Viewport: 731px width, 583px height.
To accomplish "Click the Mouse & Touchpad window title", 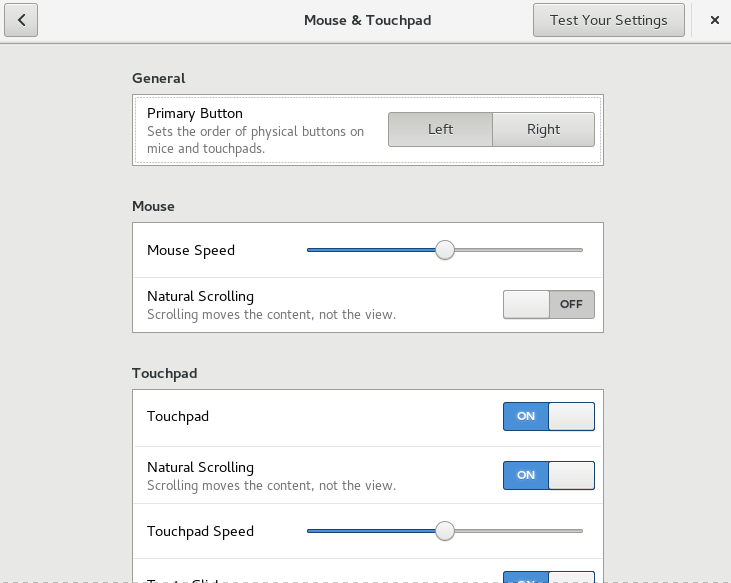I will 367,20.
